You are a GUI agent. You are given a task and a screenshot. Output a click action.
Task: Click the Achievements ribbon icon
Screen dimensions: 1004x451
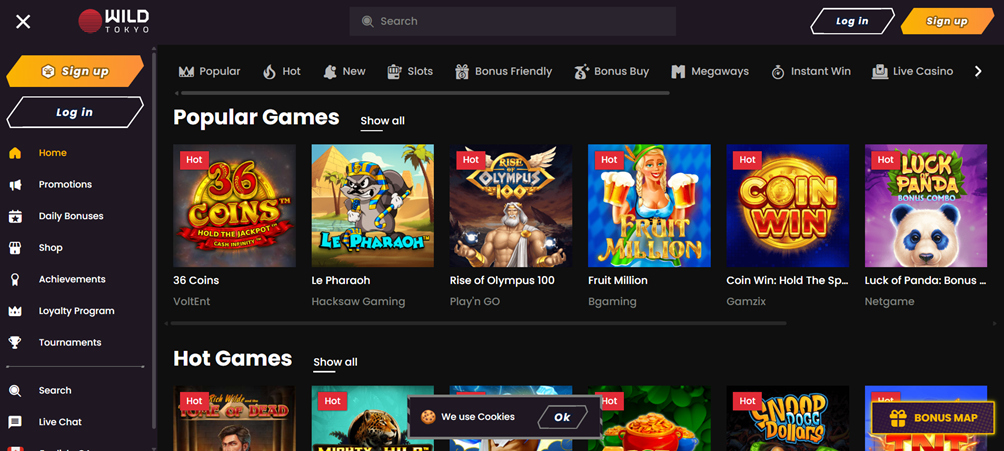pos(15,279)
